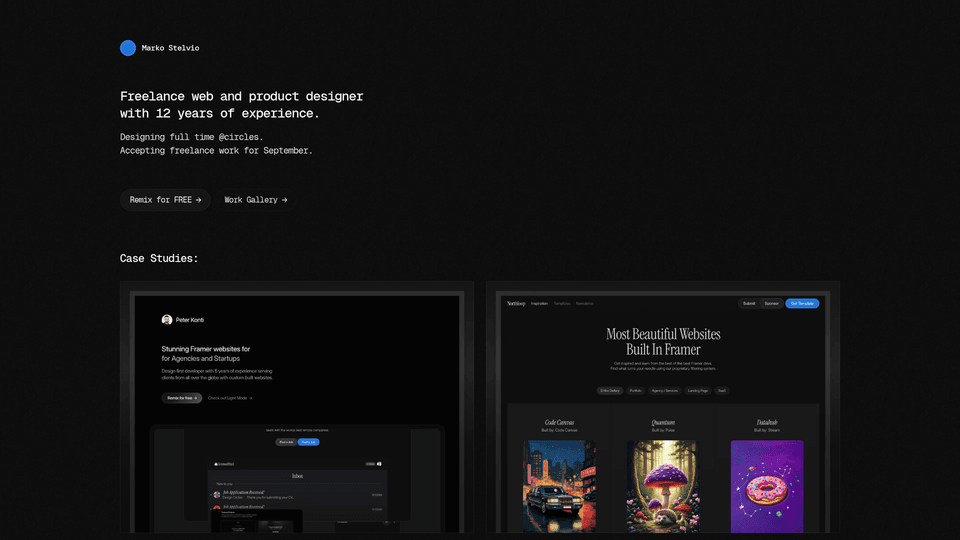The height and width of the screenshot is (540, 960).
Task: Click the Northloop logo in second case study
Action: click(516, 303)
